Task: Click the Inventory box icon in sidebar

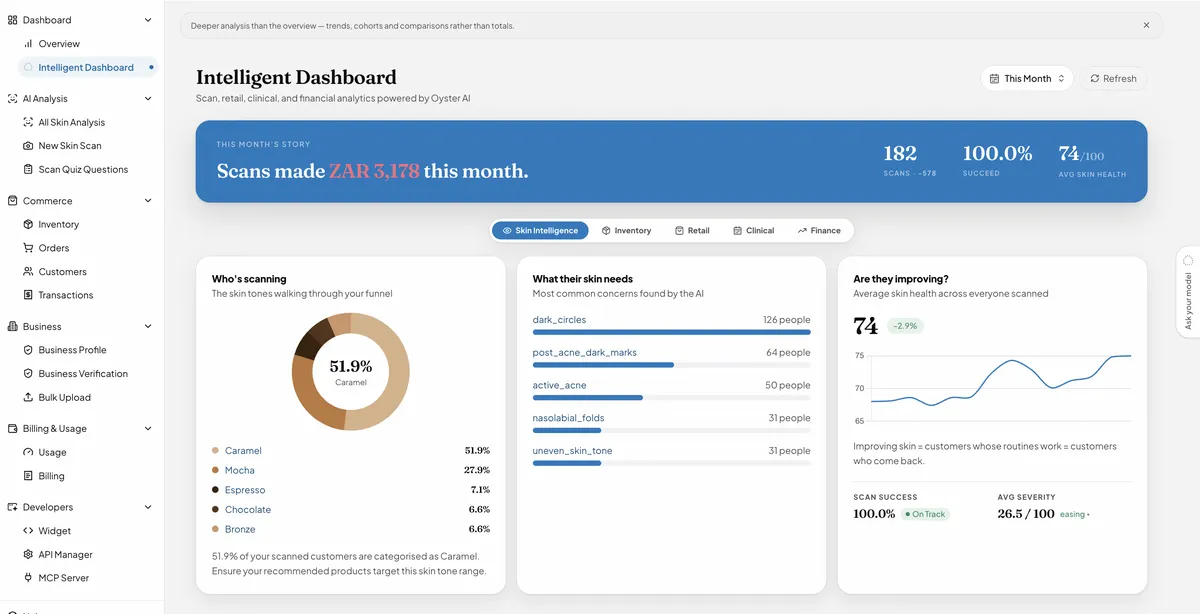Action: tap(28, 225)
